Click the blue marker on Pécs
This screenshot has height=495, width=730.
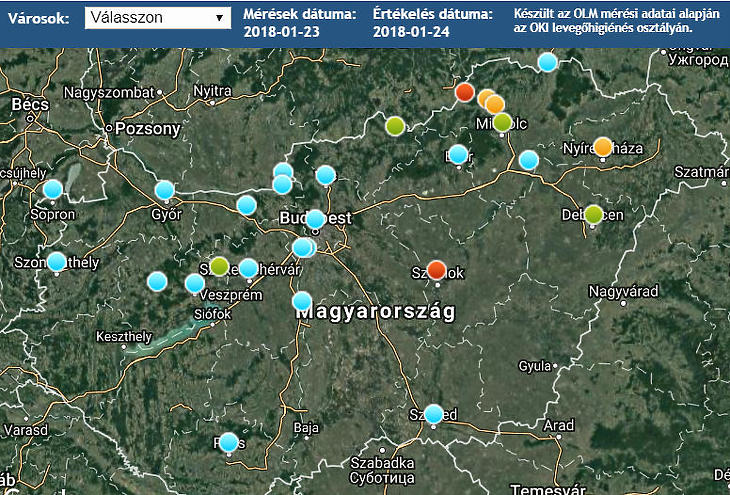pos(229,442)
